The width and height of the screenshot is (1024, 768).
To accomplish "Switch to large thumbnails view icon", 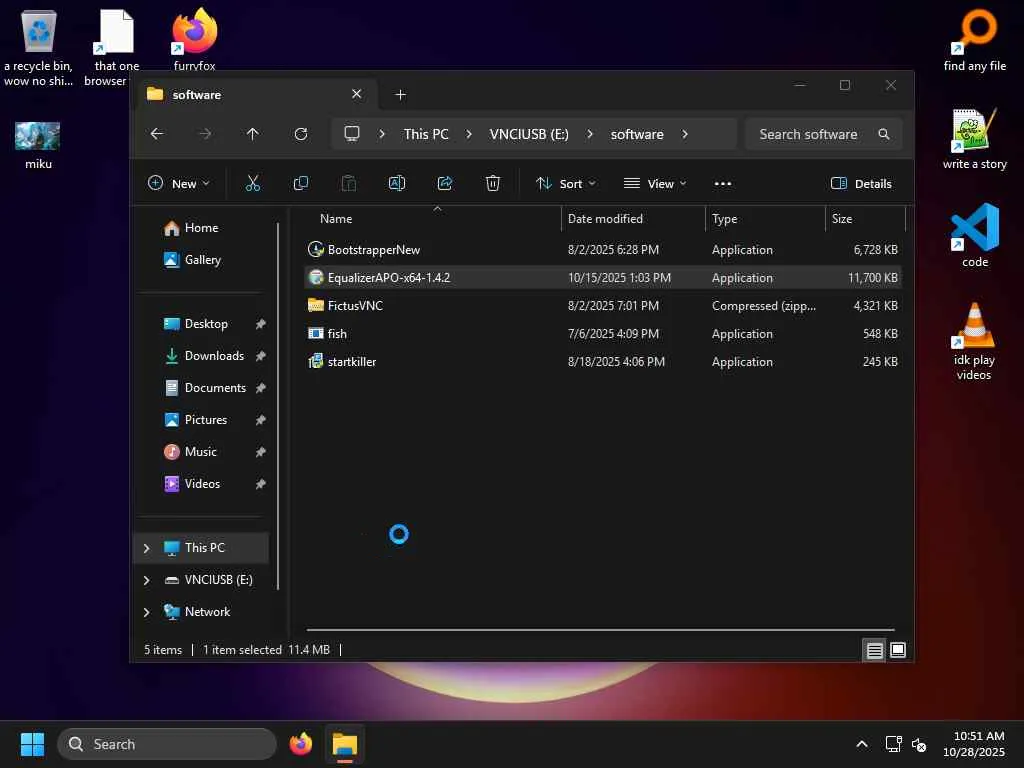I will [x=898, y=650].
